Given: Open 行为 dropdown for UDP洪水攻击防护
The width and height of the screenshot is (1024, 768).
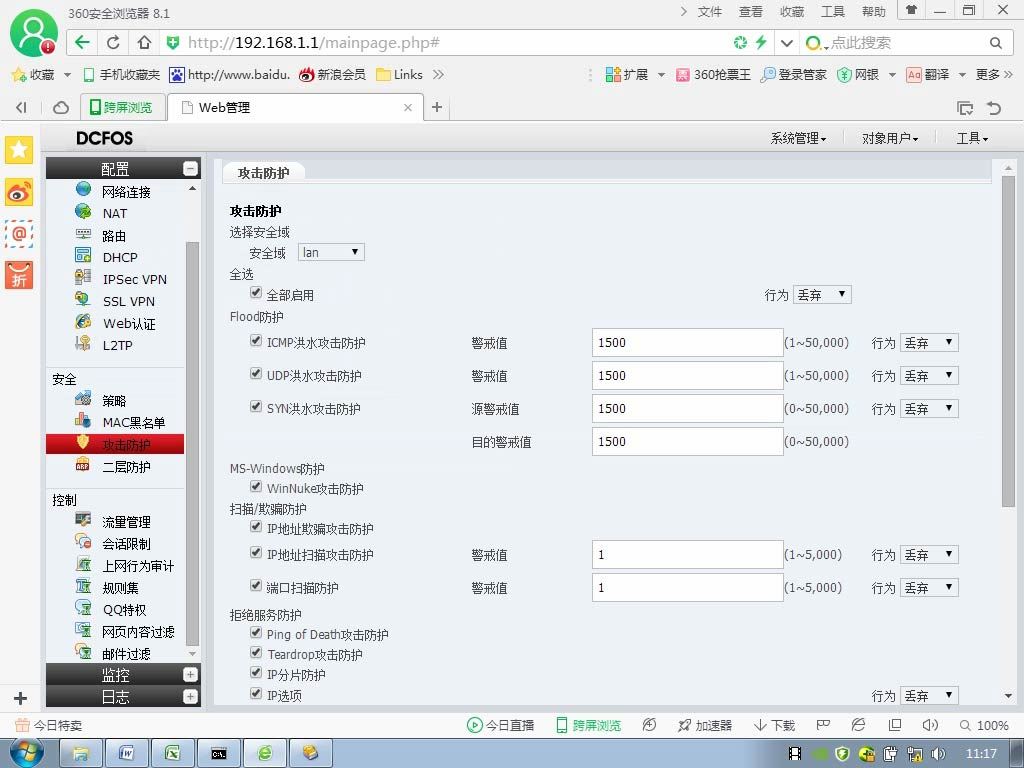Looking at the screenshot, I should coord(929,376).
